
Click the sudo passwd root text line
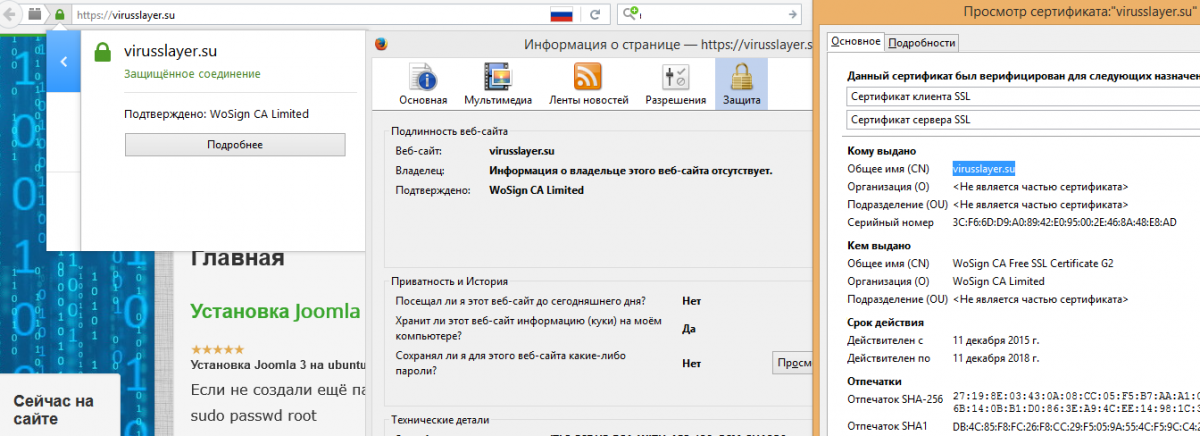254,415
